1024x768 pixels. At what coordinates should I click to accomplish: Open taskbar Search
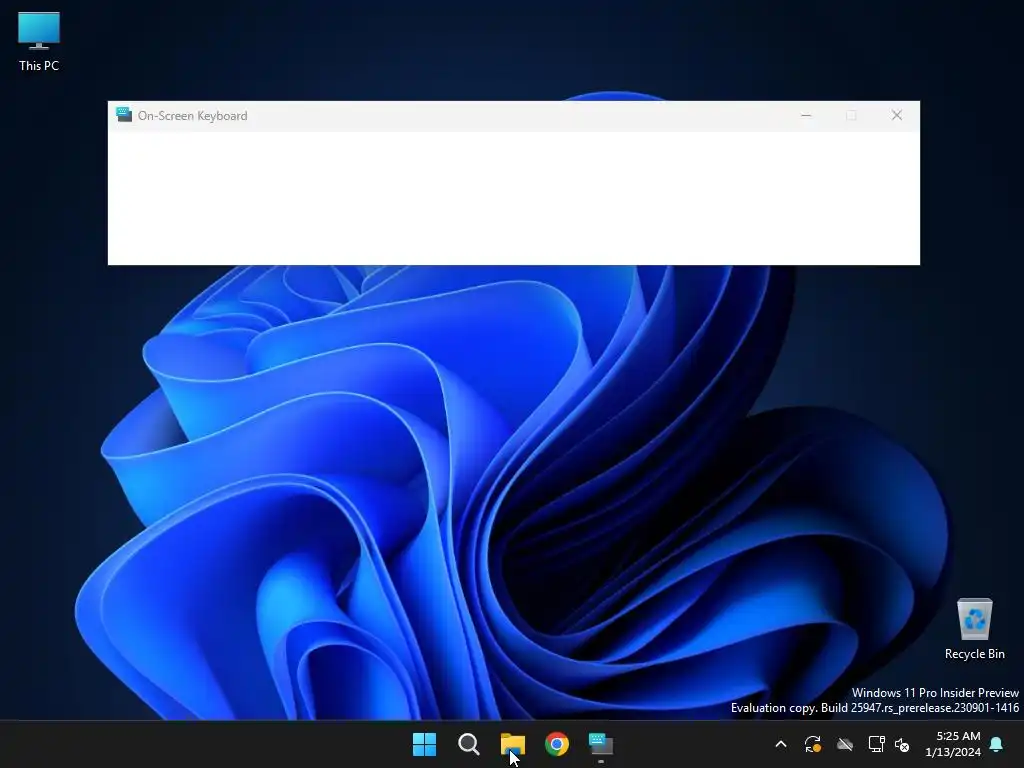(469, 744)
